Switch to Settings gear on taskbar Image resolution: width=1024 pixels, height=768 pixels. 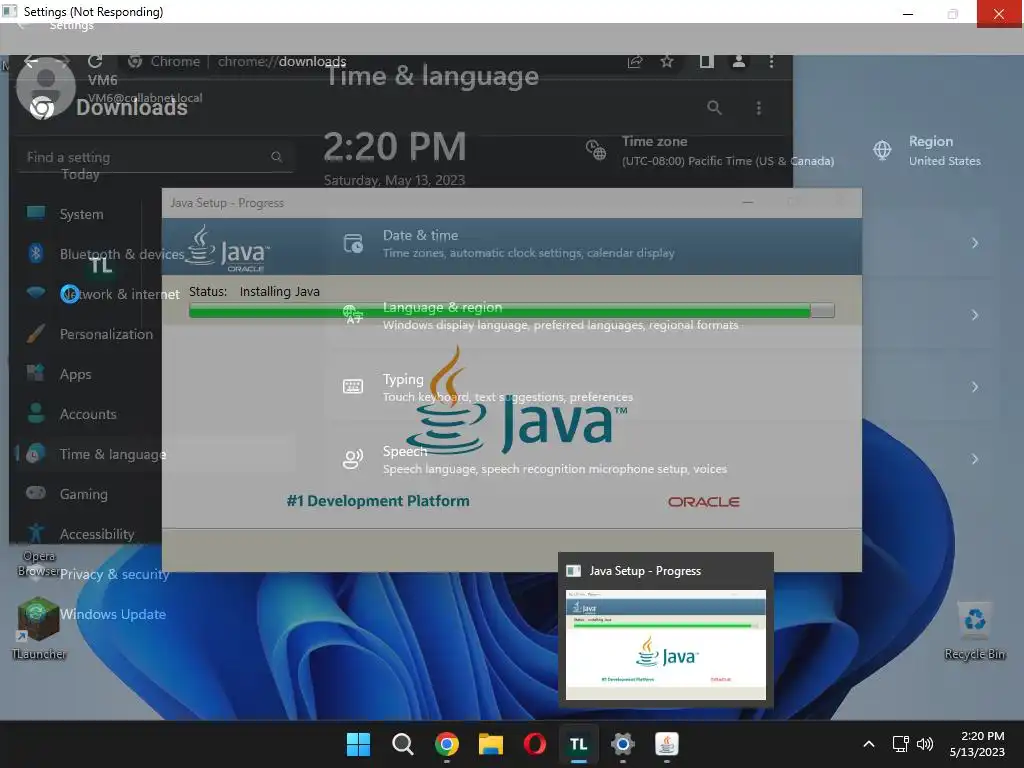622,744
